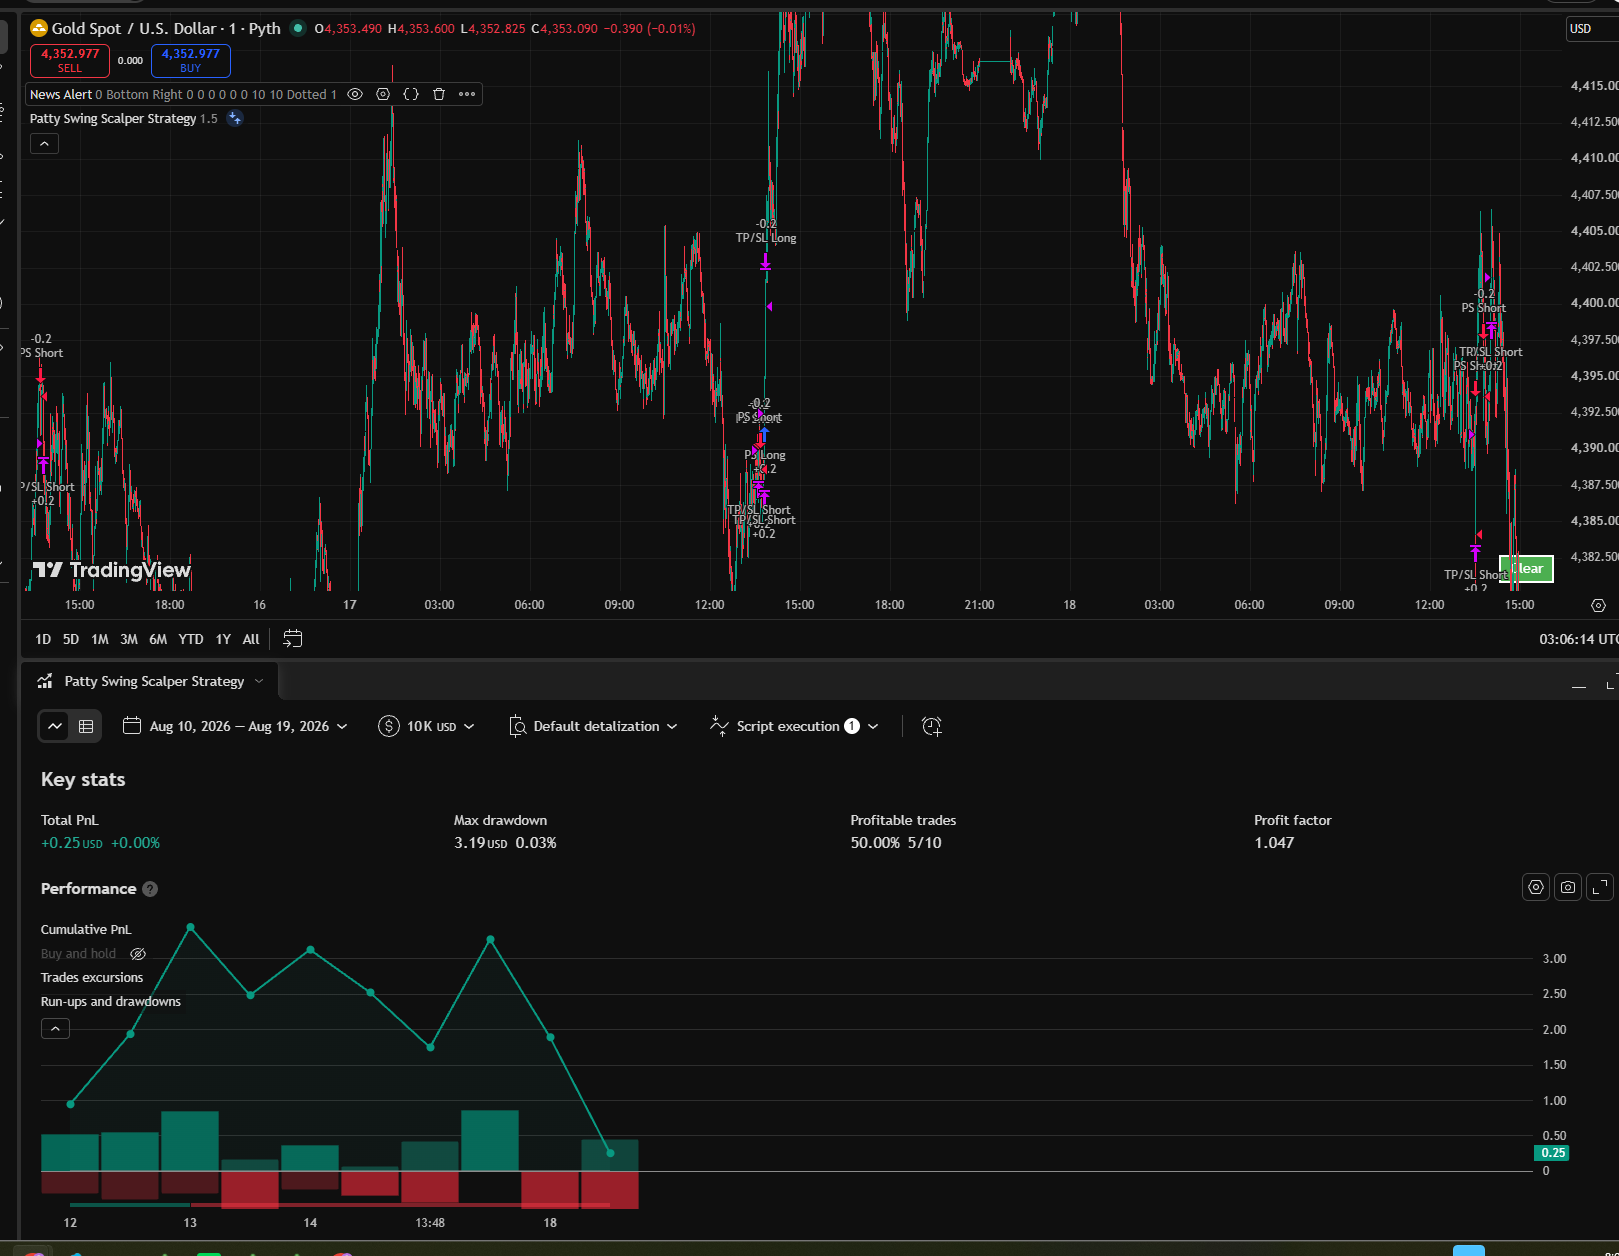Select the 1M time range
The image size is (1619, 1256).
[x=100, y=639]
